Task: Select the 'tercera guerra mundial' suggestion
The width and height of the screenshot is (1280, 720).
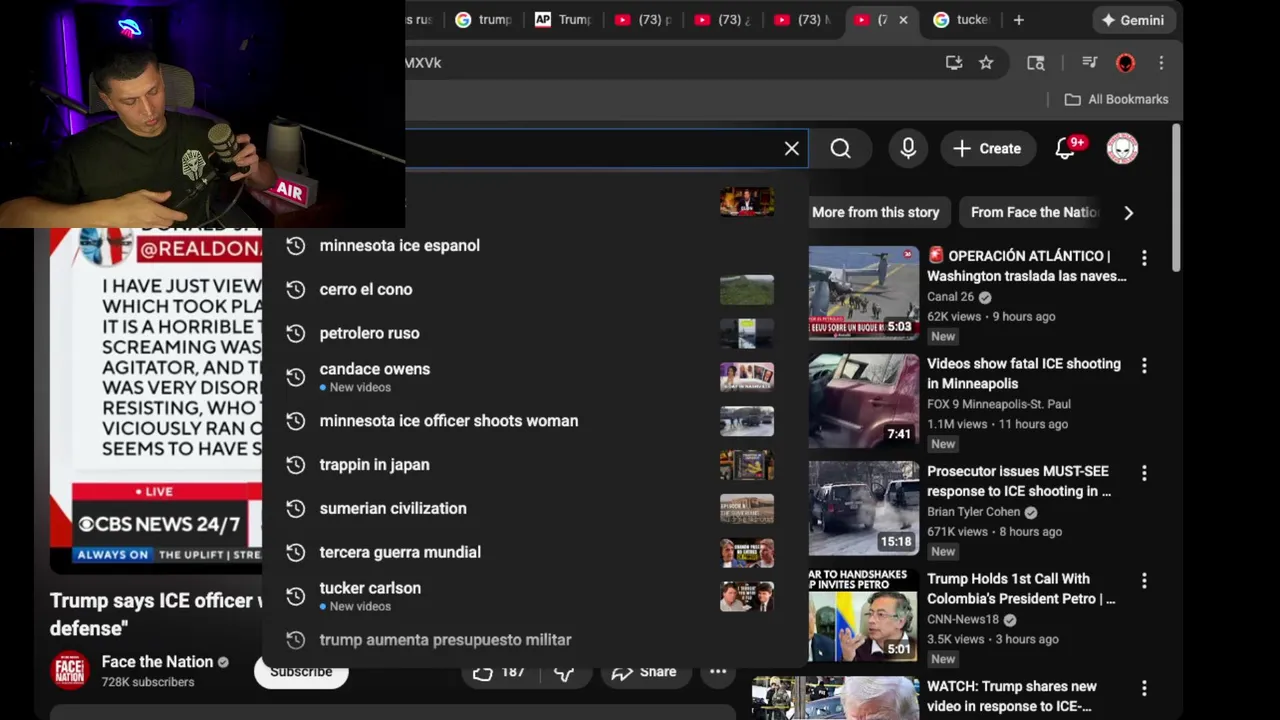Action: [535, 553]
